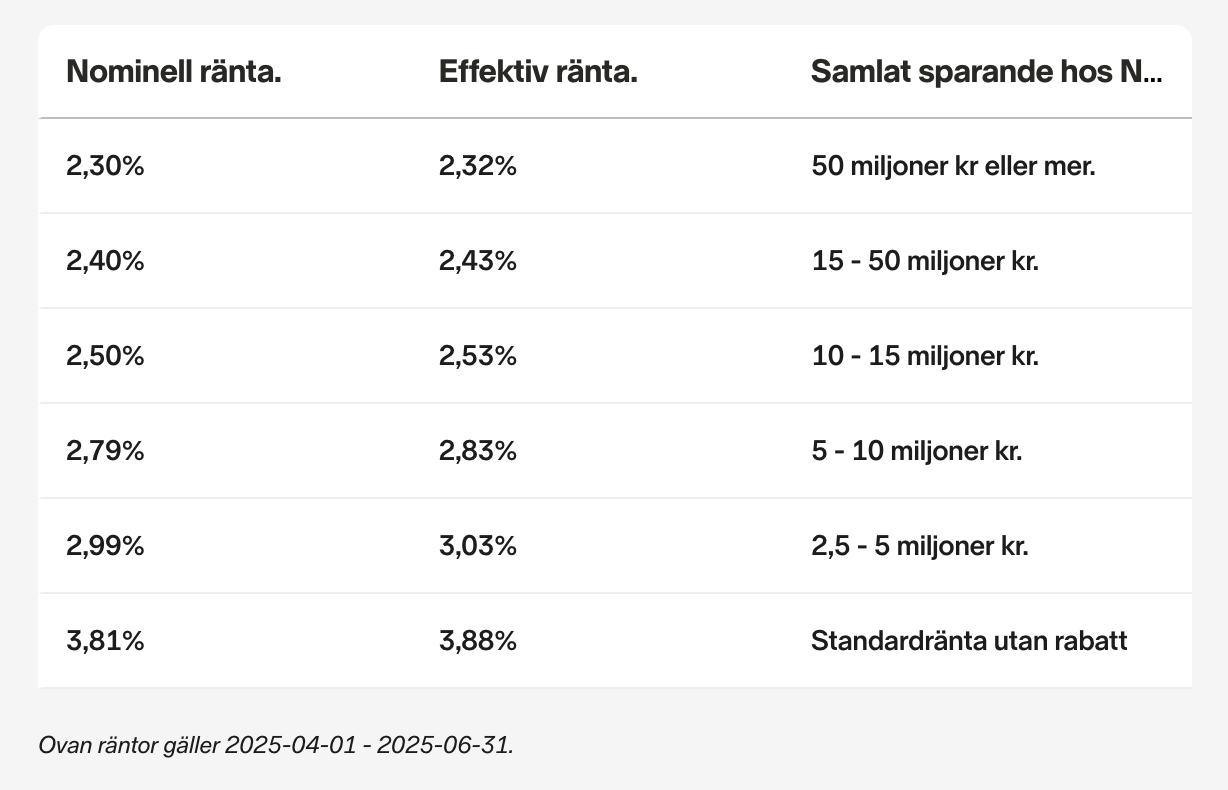Image resolution: width=1228 pixels, height=790 pixels.
Task: Select the "2,5 - 5 miljoner kr." cell
Action: (x=919, y=546)
